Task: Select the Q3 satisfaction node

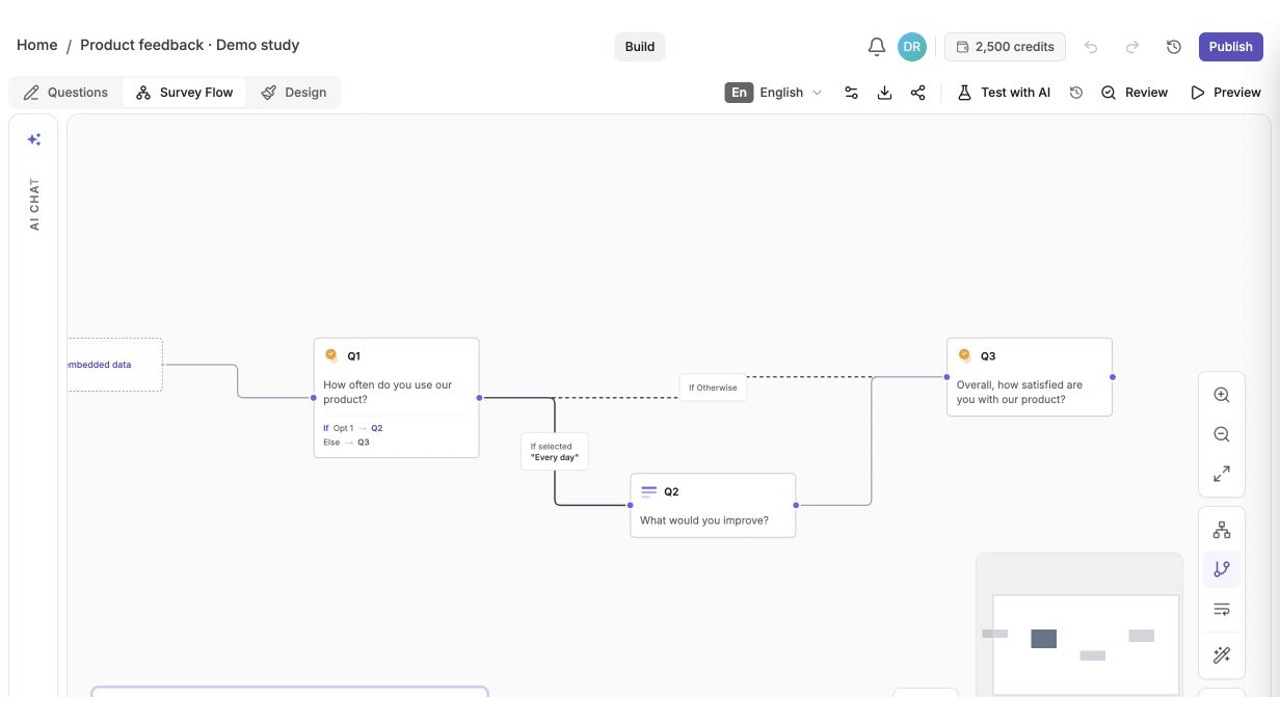Action: (1029, 377)
